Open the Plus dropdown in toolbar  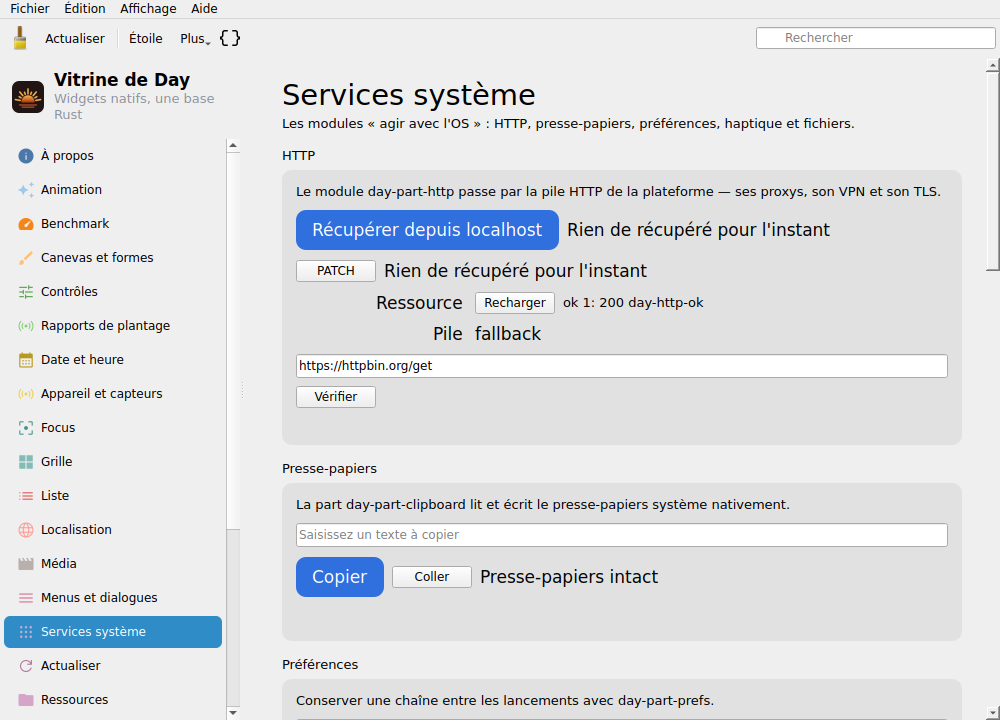(195, 38)
